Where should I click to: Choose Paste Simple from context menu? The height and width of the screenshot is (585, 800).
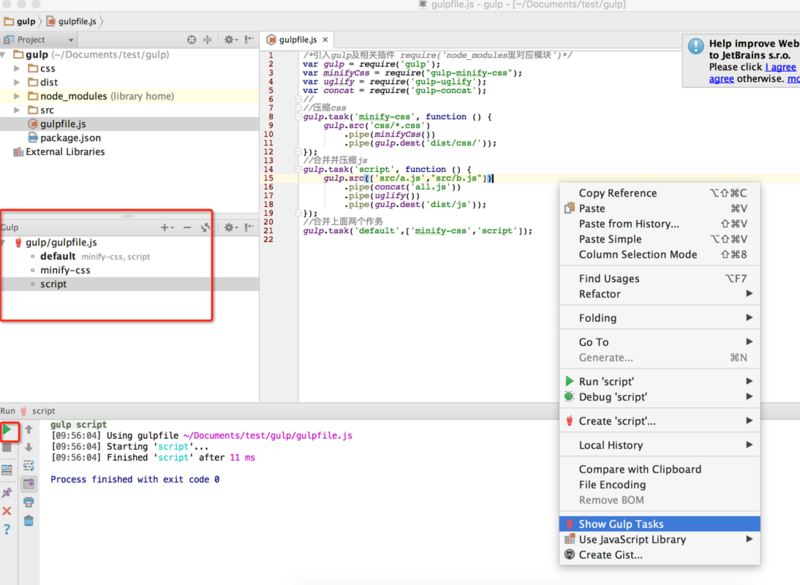point(659,239)
